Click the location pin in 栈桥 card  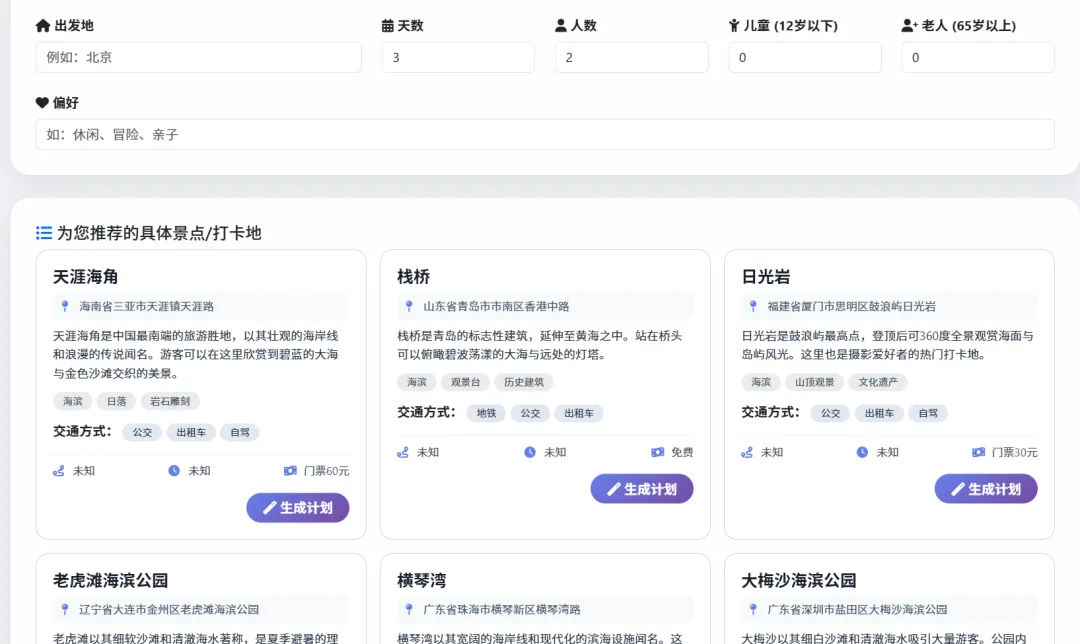(x=409, y=306)
